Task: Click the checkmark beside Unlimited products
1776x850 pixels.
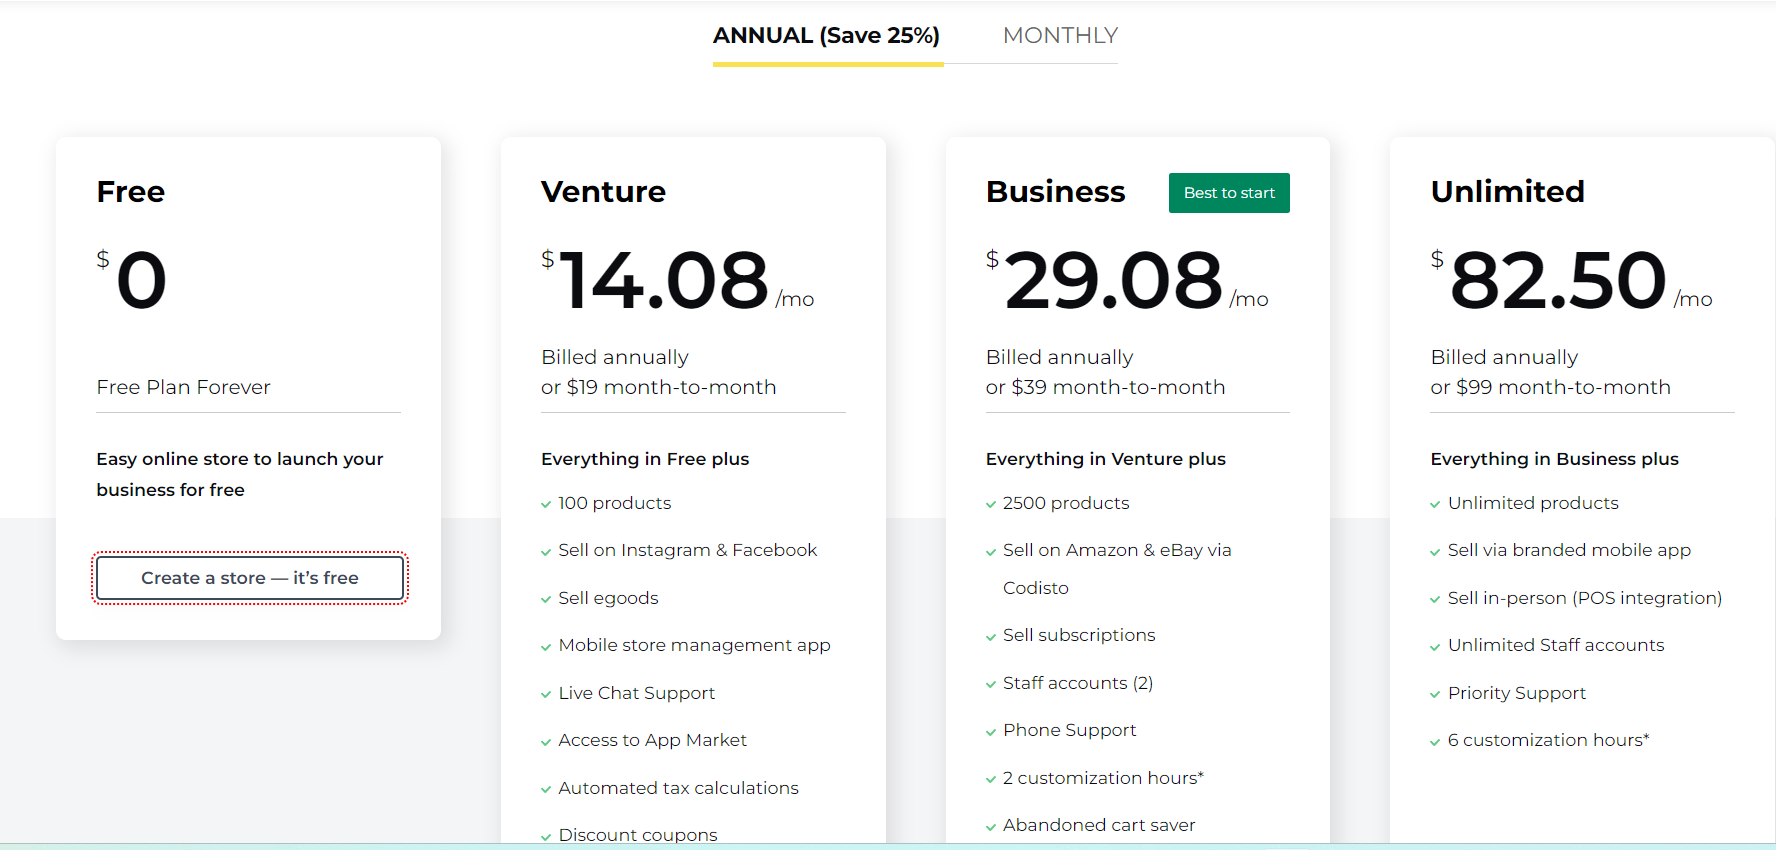Action: click(x=1437, y=503)
